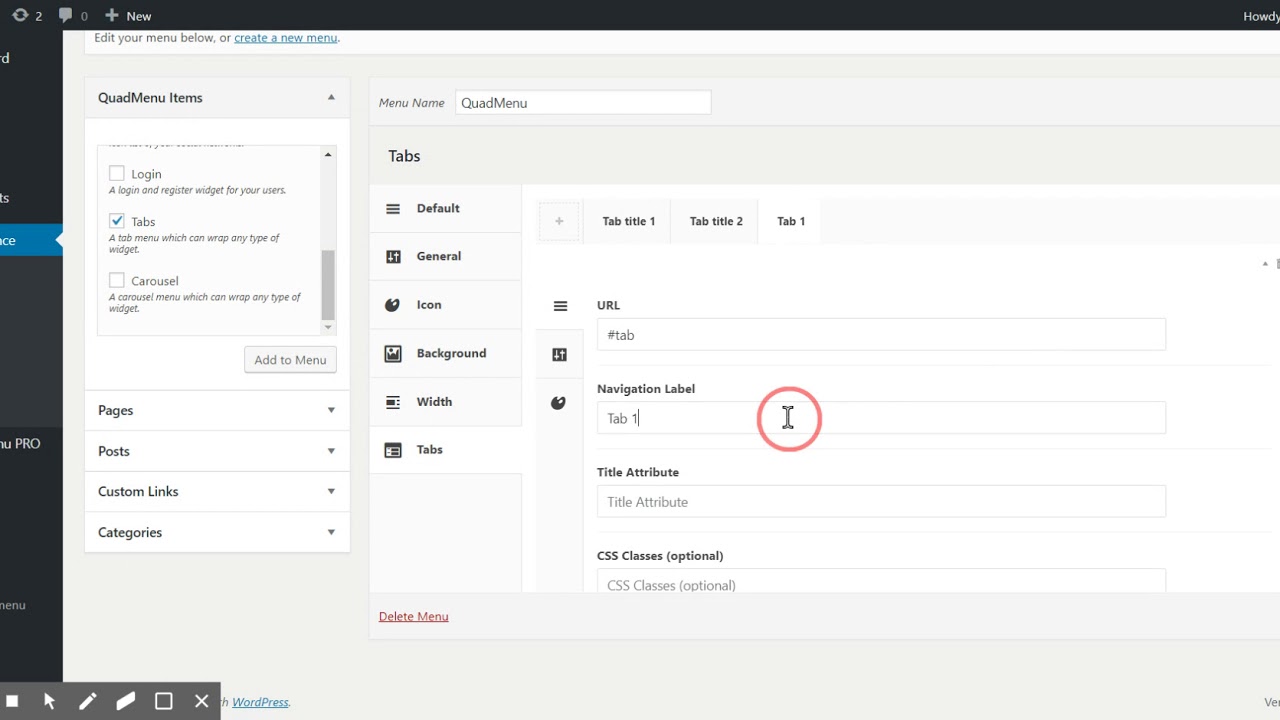Screen dimensions: 1280x720
Task: Click the Login item label text
Action: [146, 174]
